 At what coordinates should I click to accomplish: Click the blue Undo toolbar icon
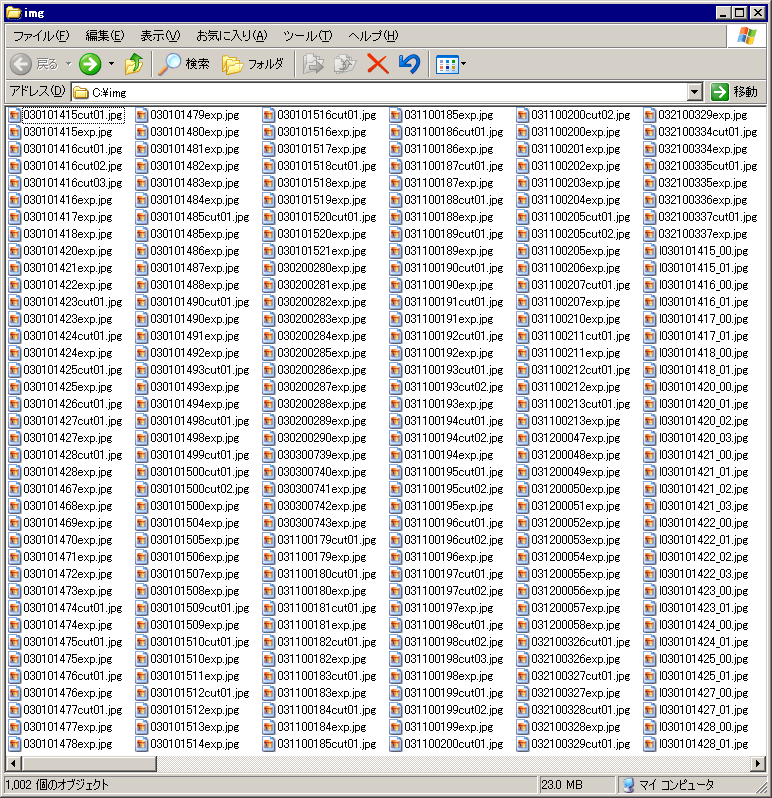[x=408, y=64]
